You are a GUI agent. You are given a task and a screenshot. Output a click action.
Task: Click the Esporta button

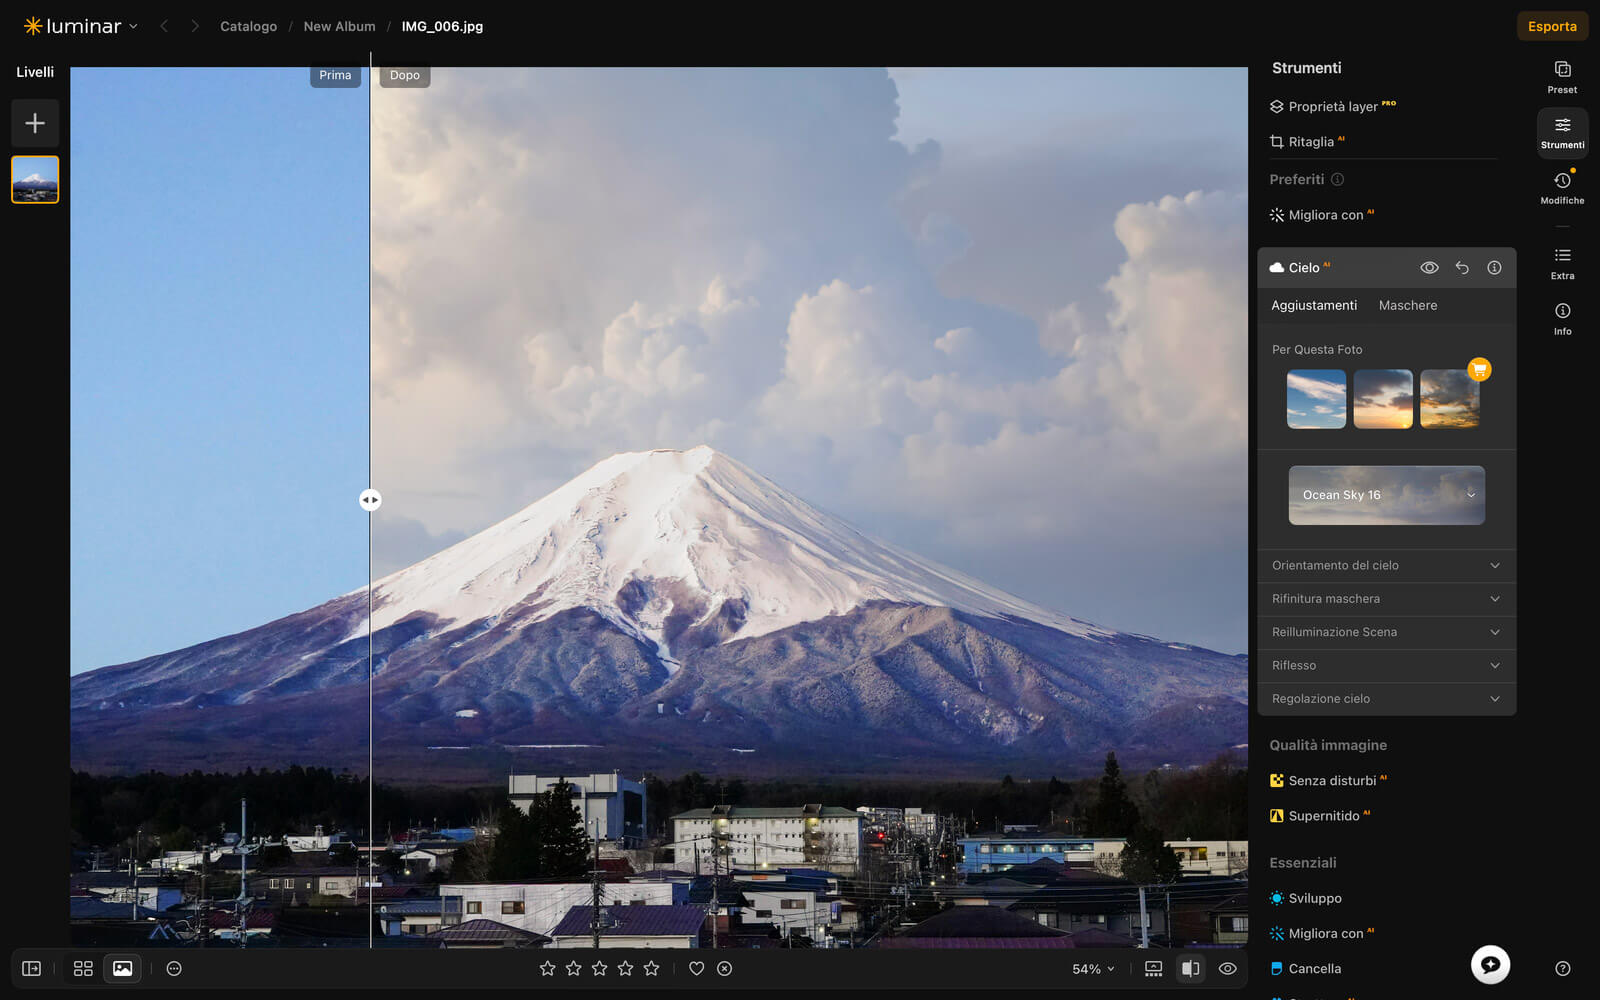coord(1552,26)
